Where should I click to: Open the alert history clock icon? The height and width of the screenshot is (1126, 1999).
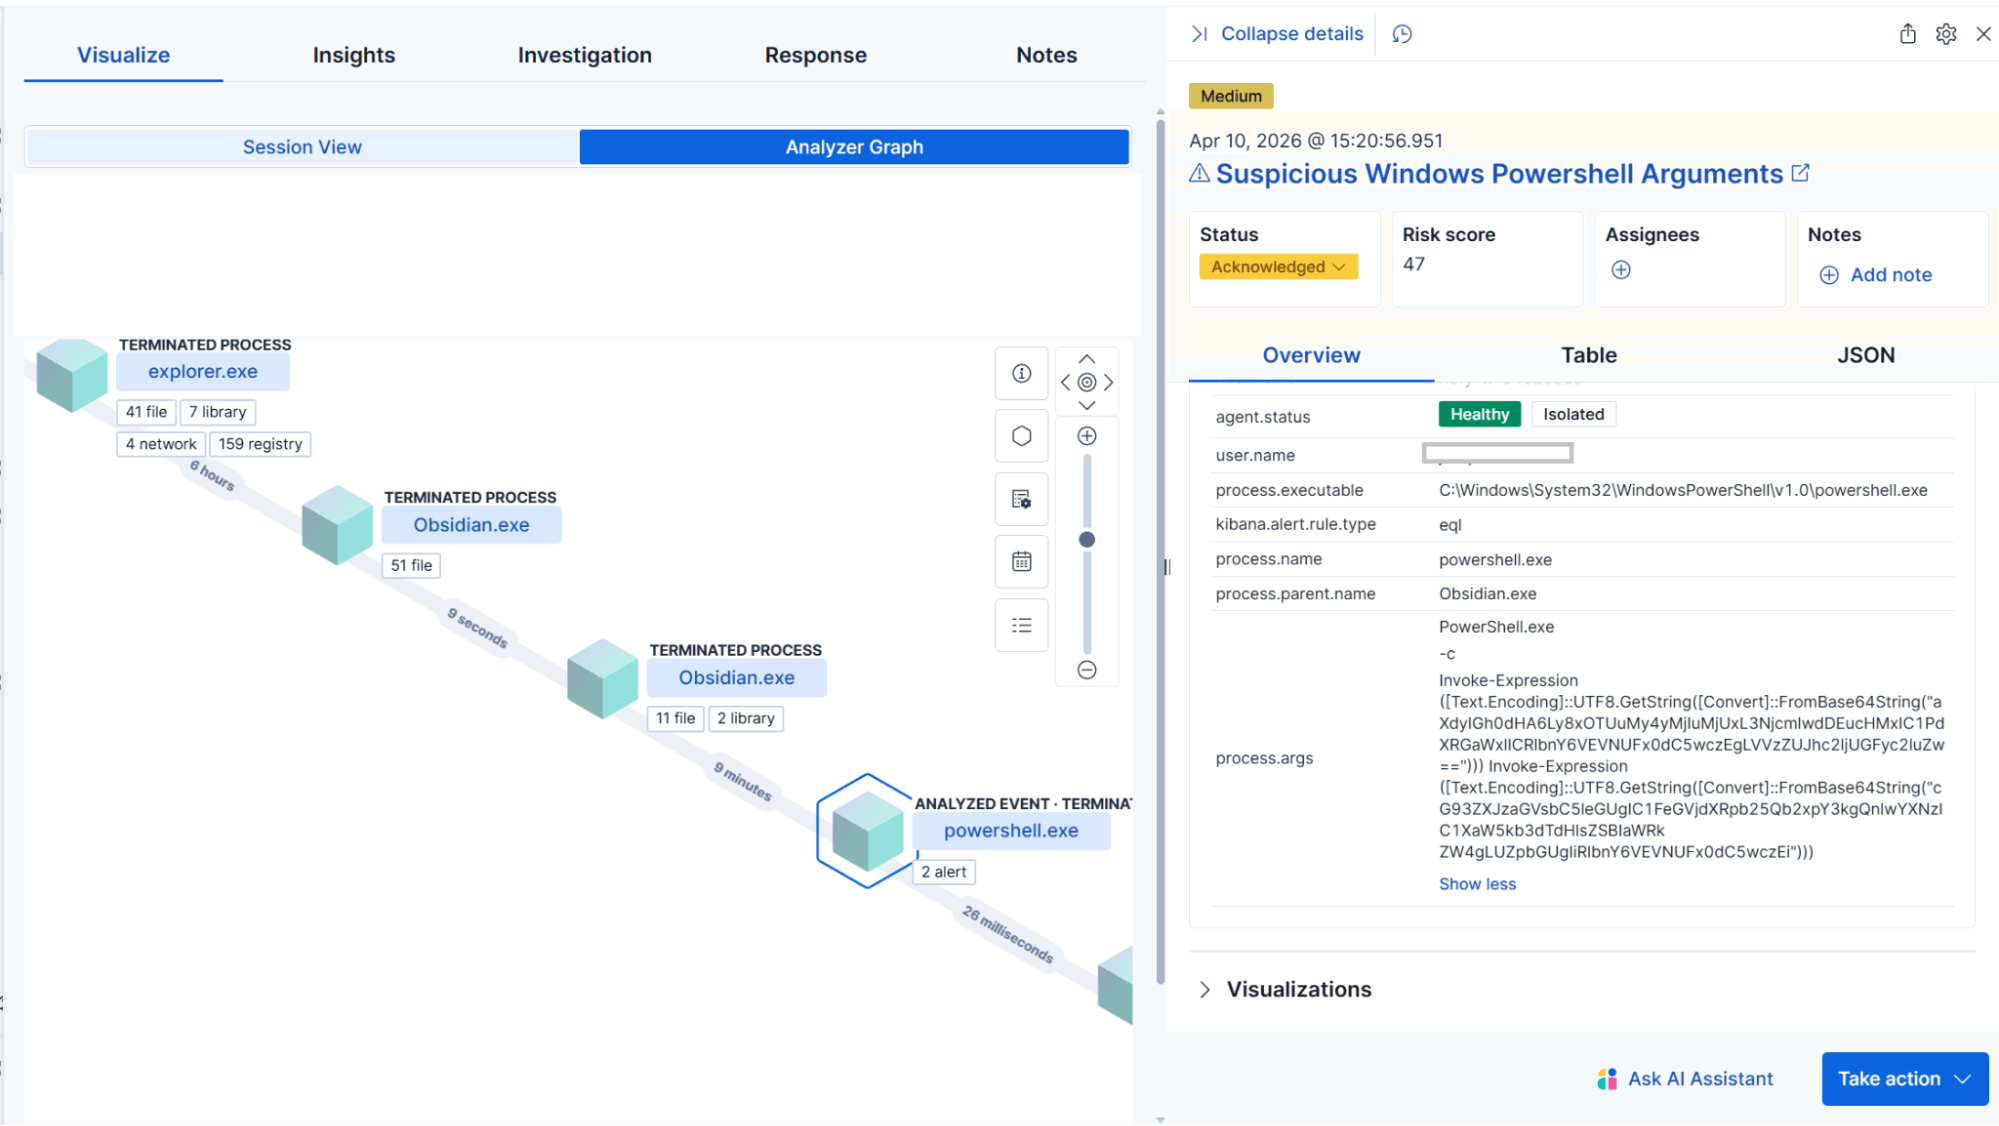[x=1401, y=33]
